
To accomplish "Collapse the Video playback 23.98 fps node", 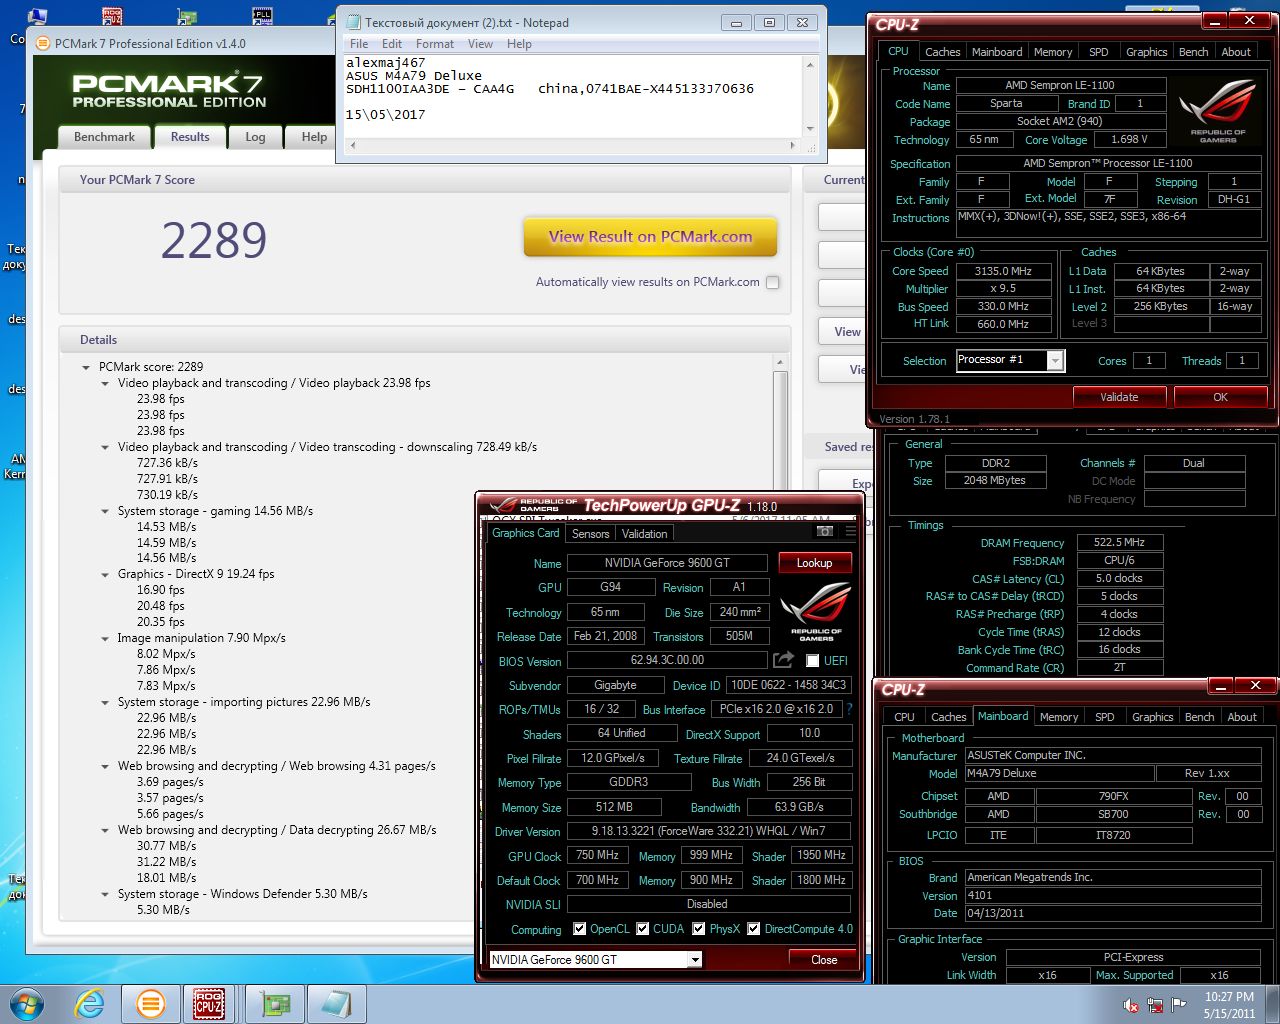I will pyautogui.click(x=105, y=383).
